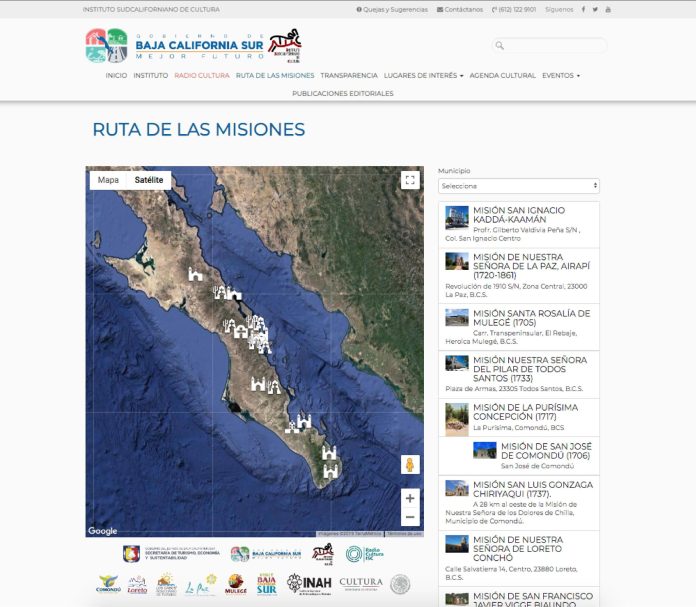This screenshot has height=607, width=696.
Task: Open the Twitter profile icon
Action: 596,9
